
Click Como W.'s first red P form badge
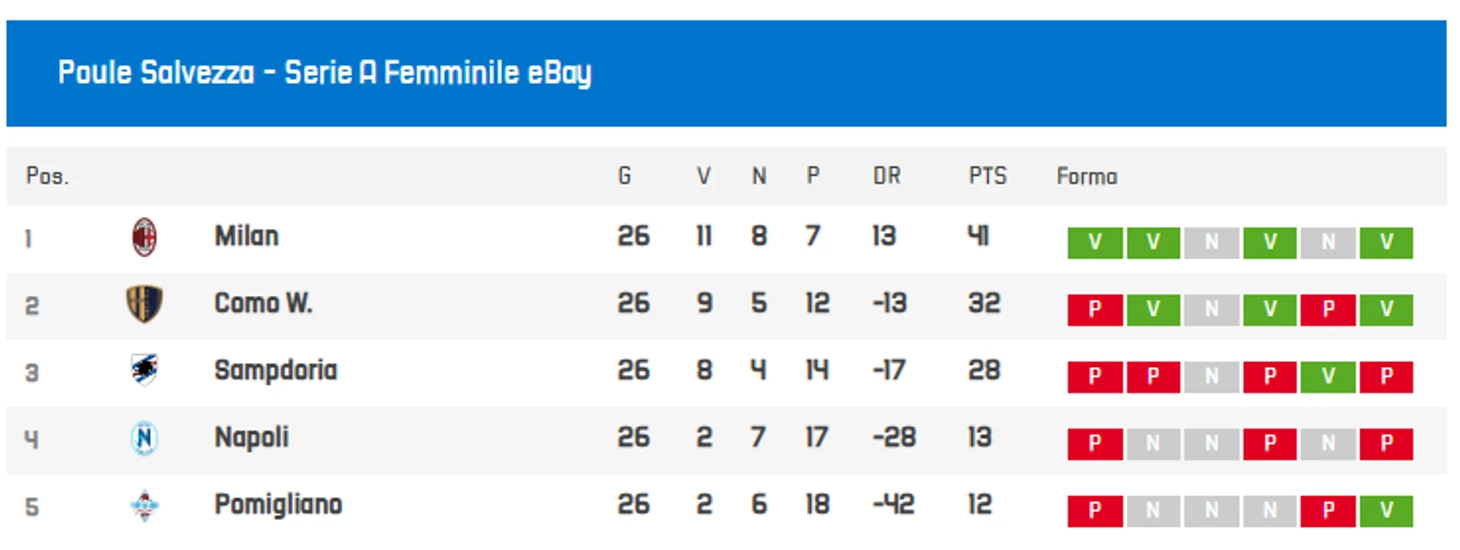click(x=1094, y=310)
